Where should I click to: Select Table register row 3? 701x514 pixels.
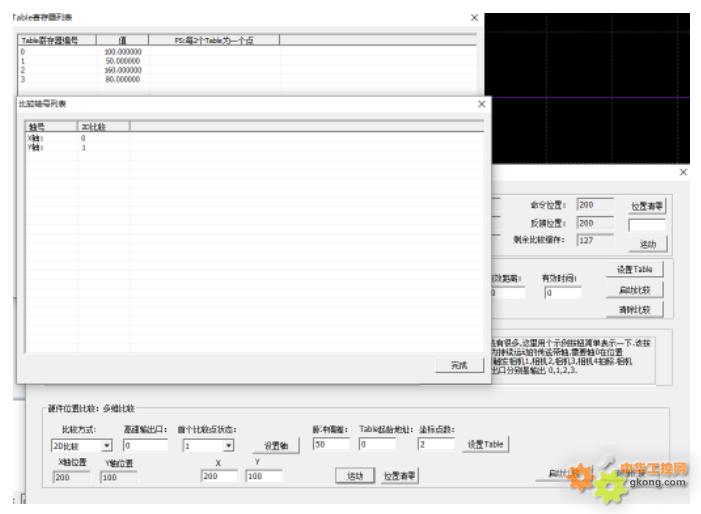(x=247, y=79)
